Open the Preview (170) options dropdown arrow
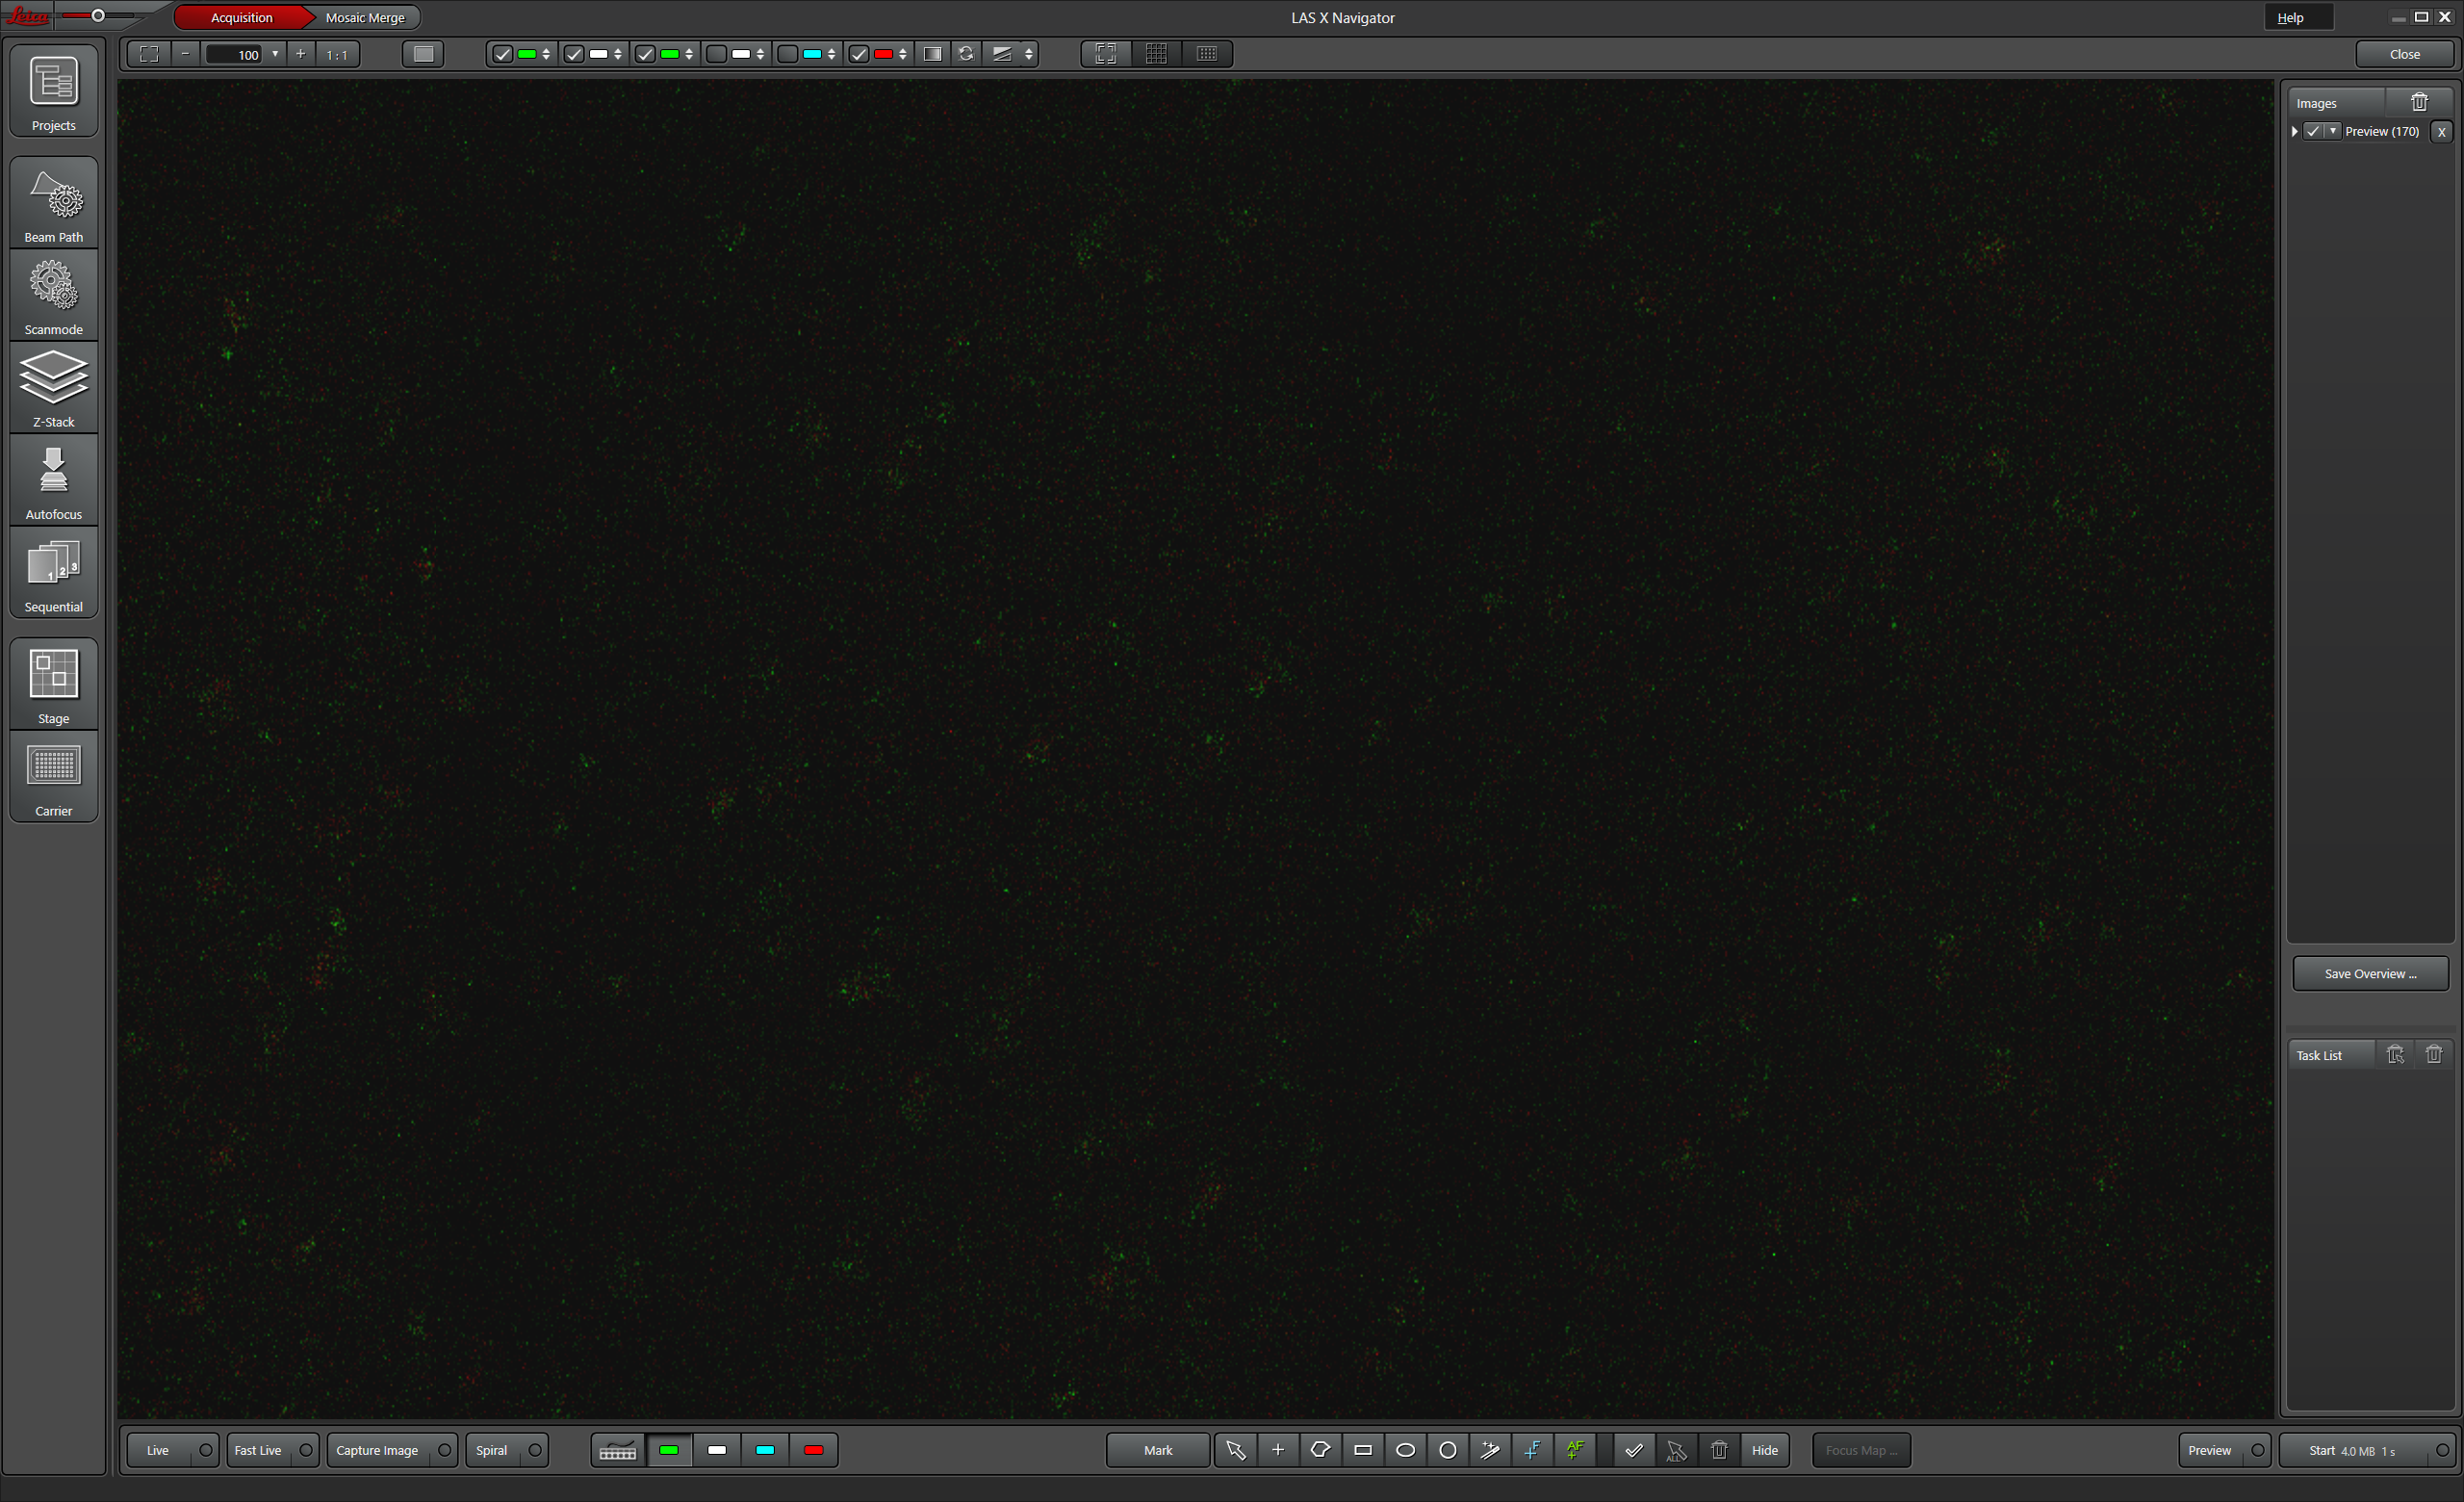This screenshot has width=2464, height=1502. coord(2333,131)
